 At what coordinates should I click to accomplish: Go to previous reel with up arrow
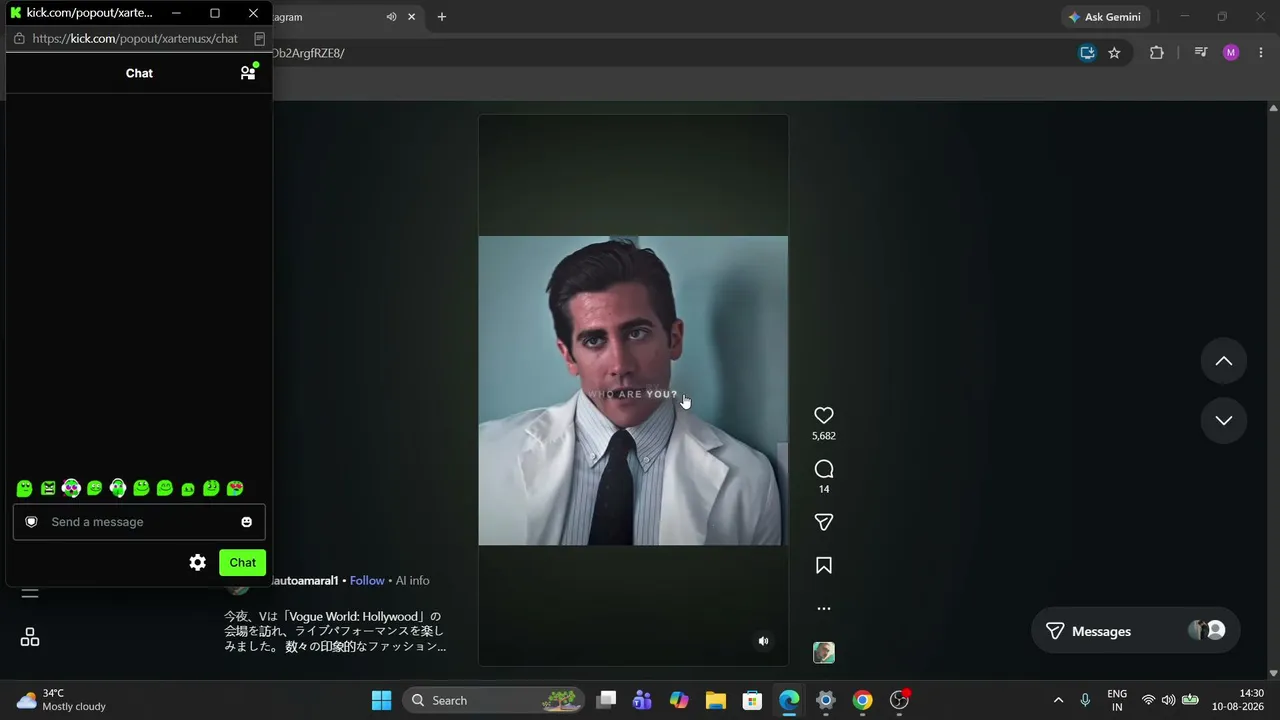click(1224, 361)
